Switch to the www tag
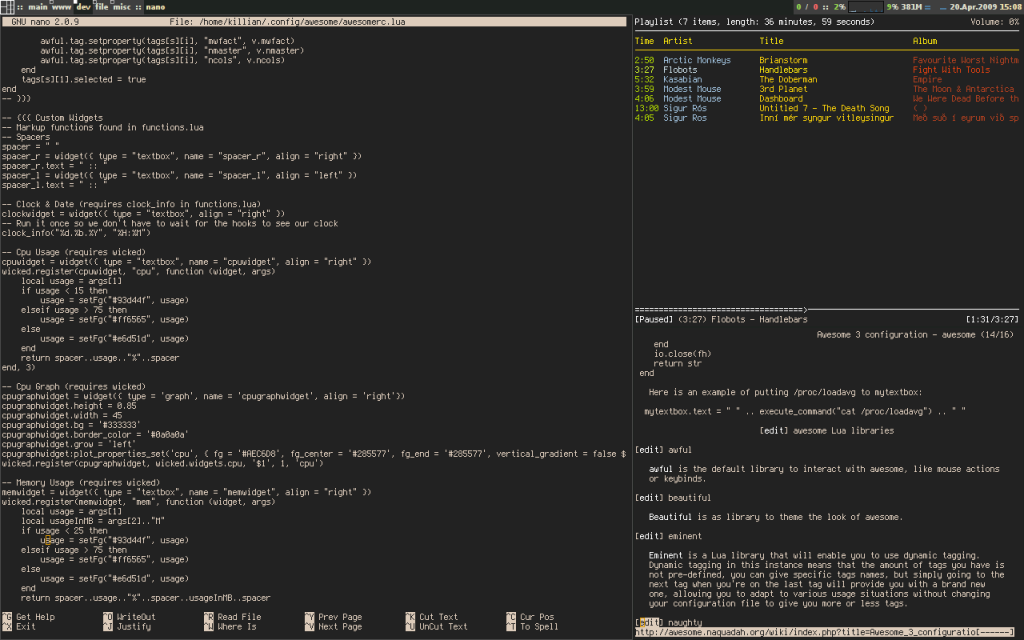The height and width of the screenshot is (640, 1024). pos(61,7)
